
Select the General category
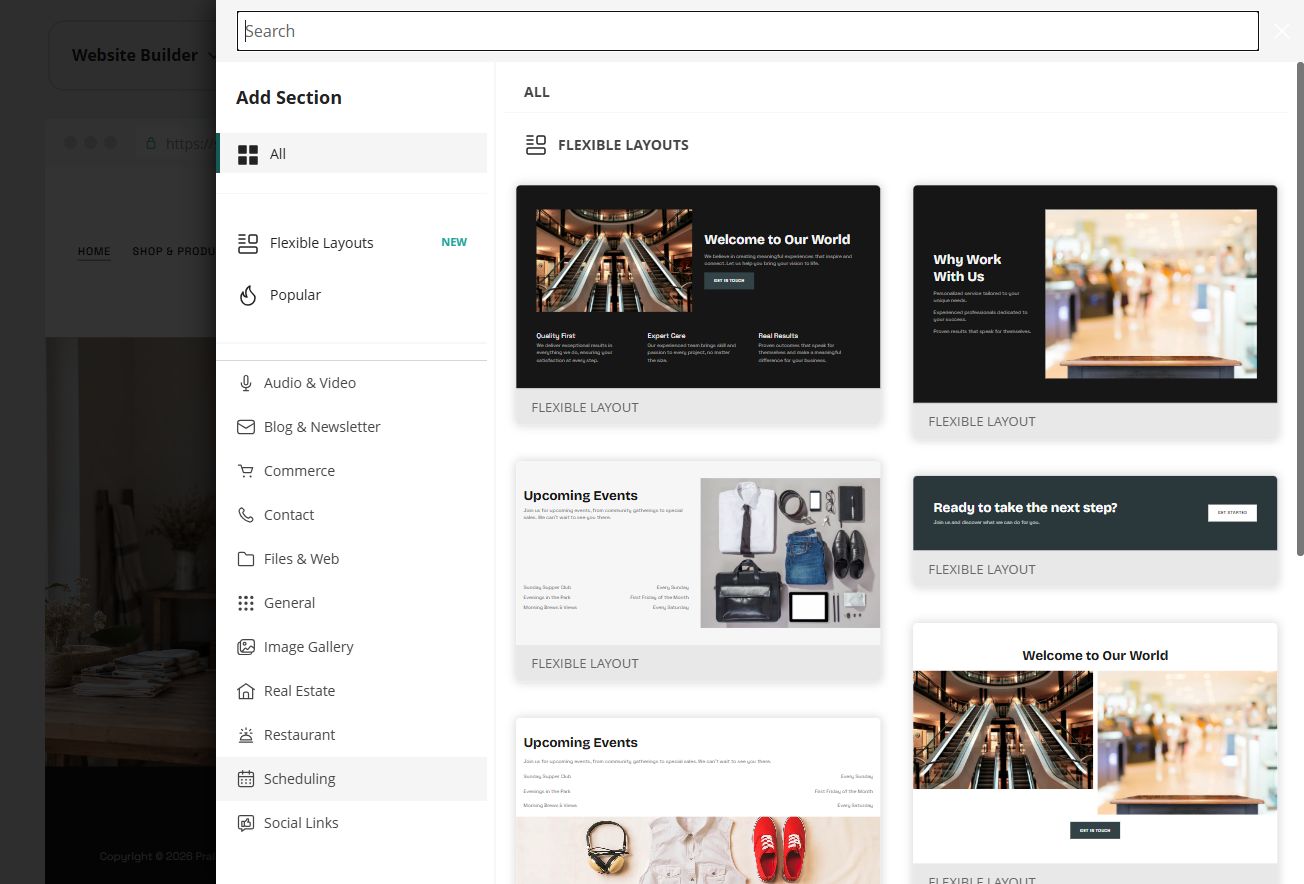point(351,603)
